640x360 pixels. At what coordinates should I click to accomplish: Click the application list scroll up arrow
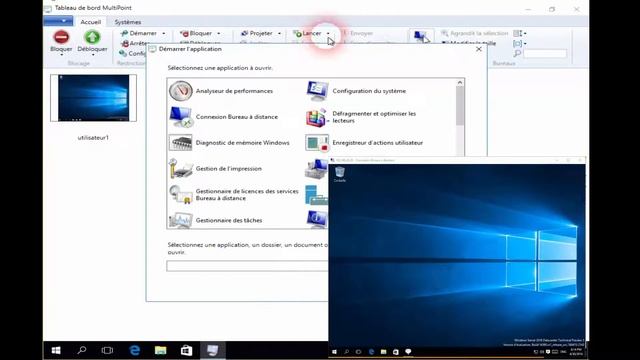click(460, 82)
